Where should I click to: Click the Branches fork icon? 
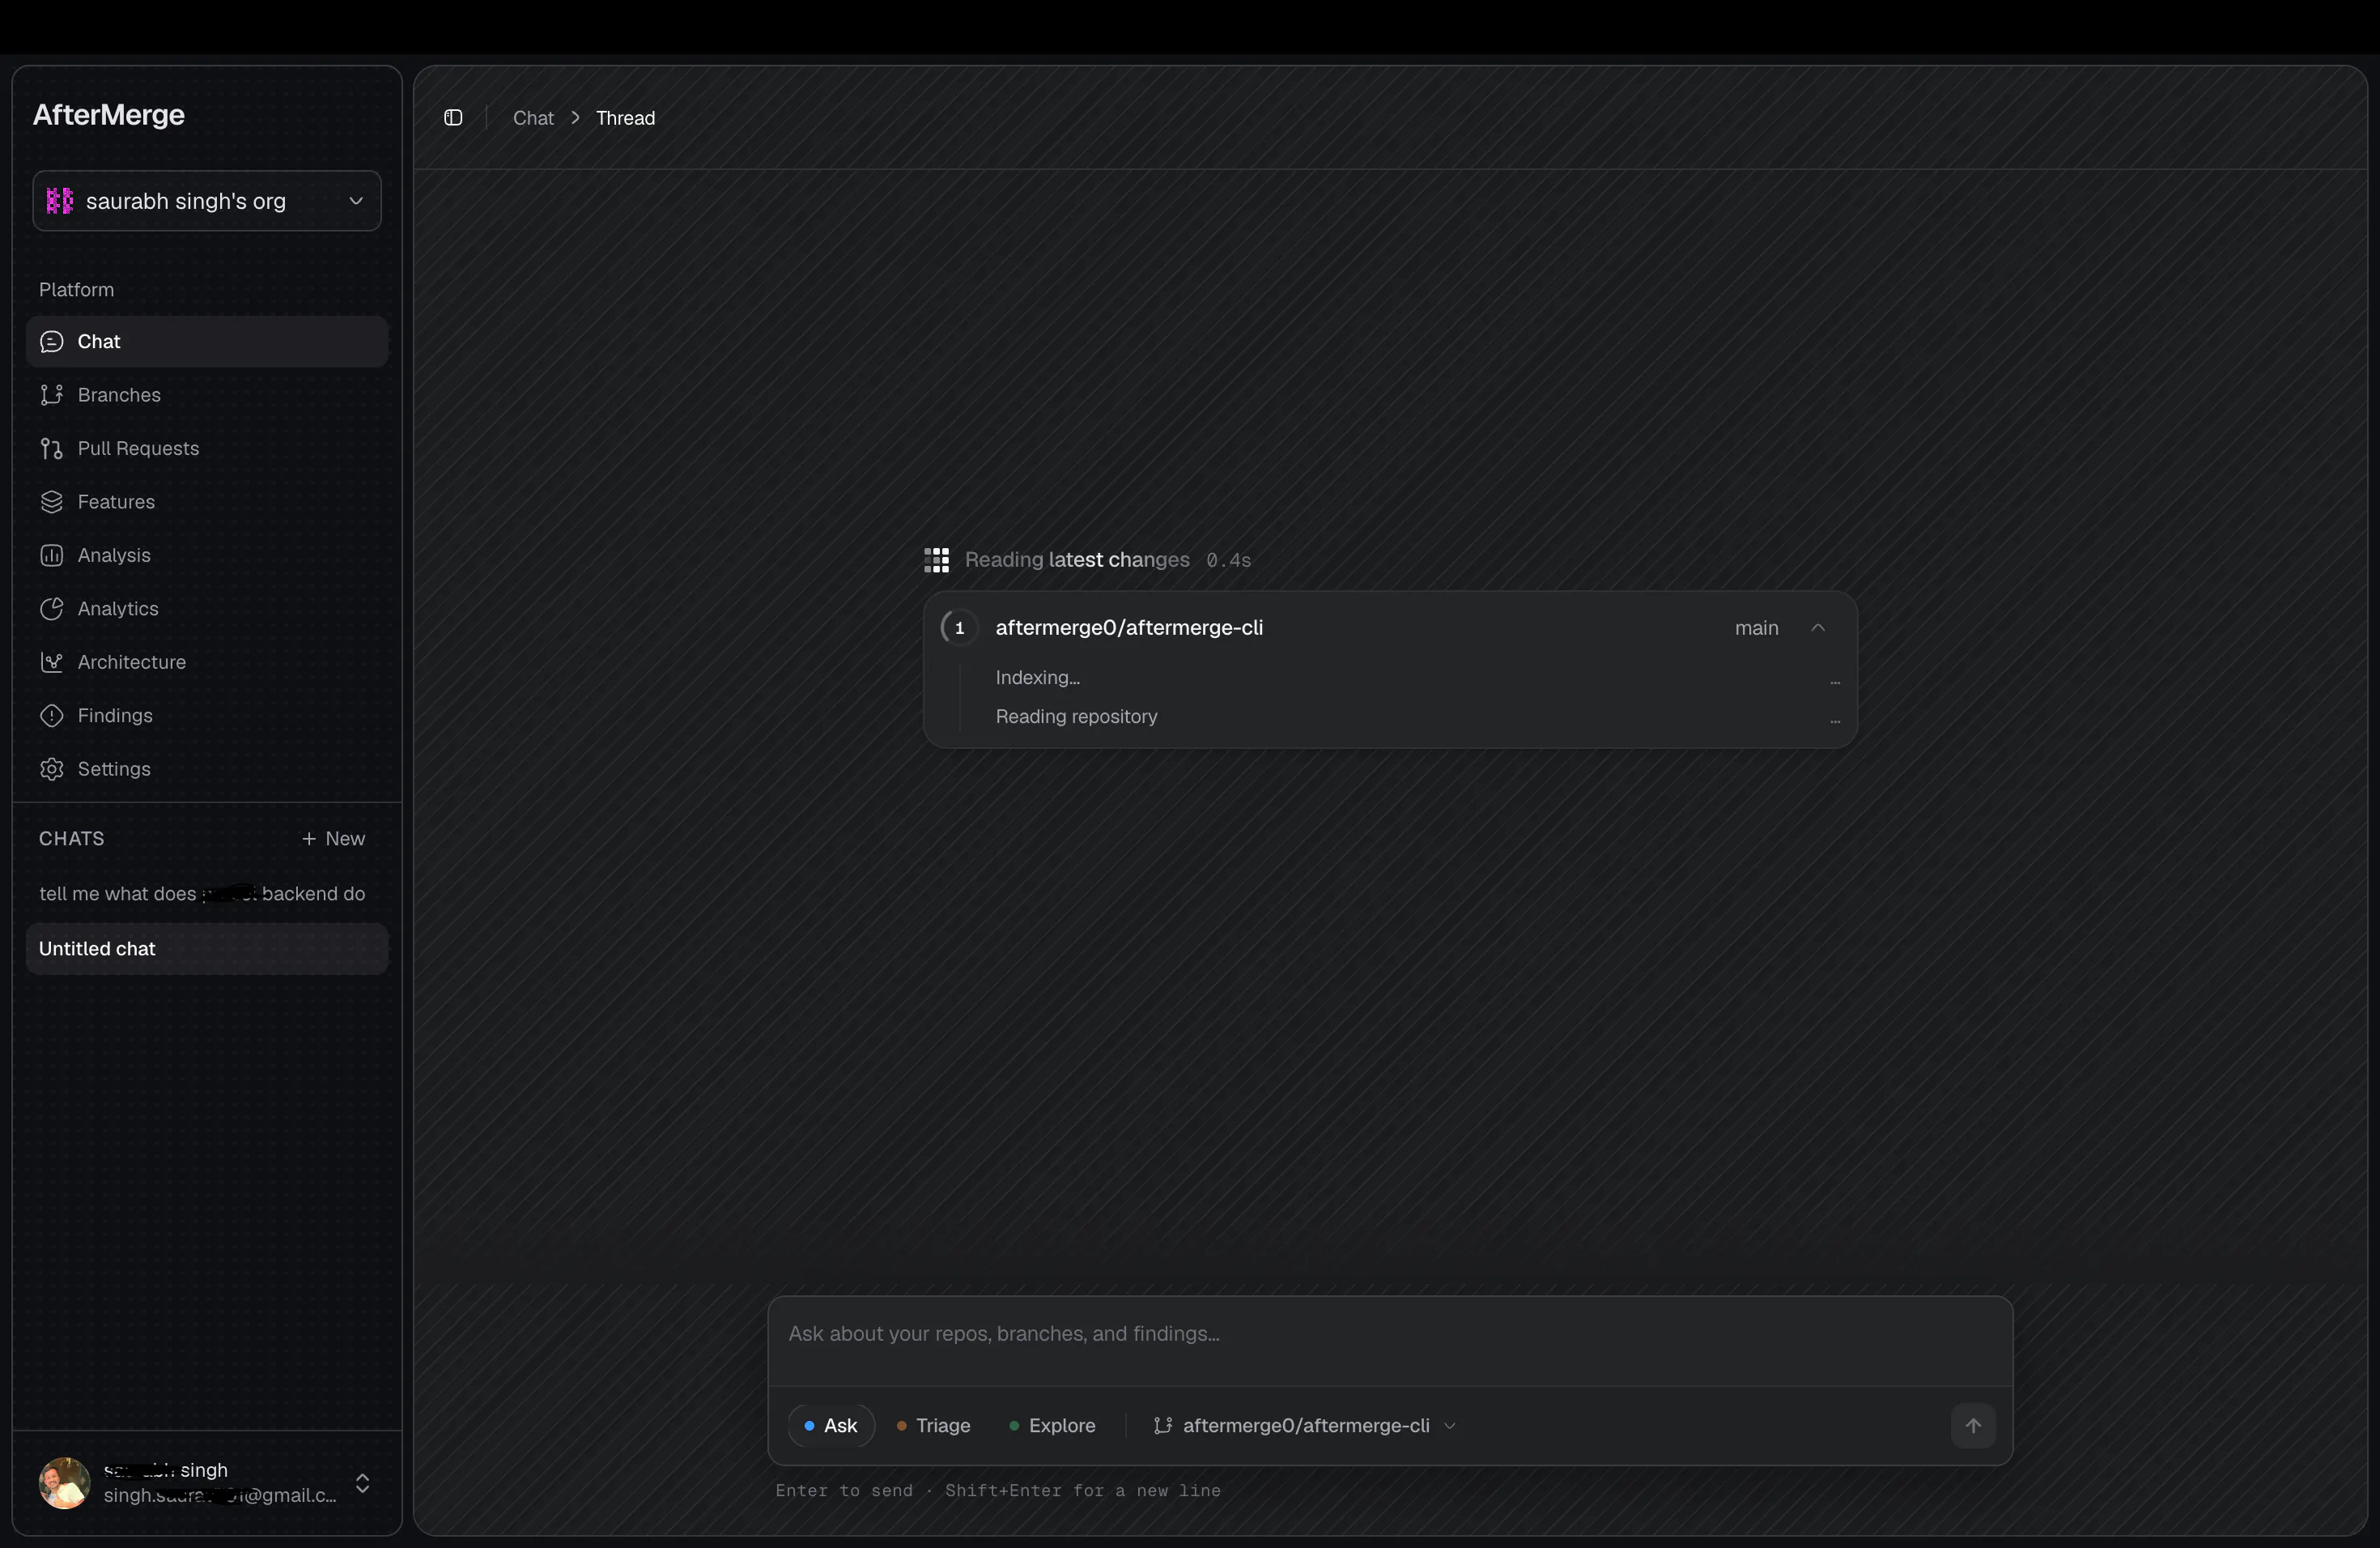pos(52,395)
